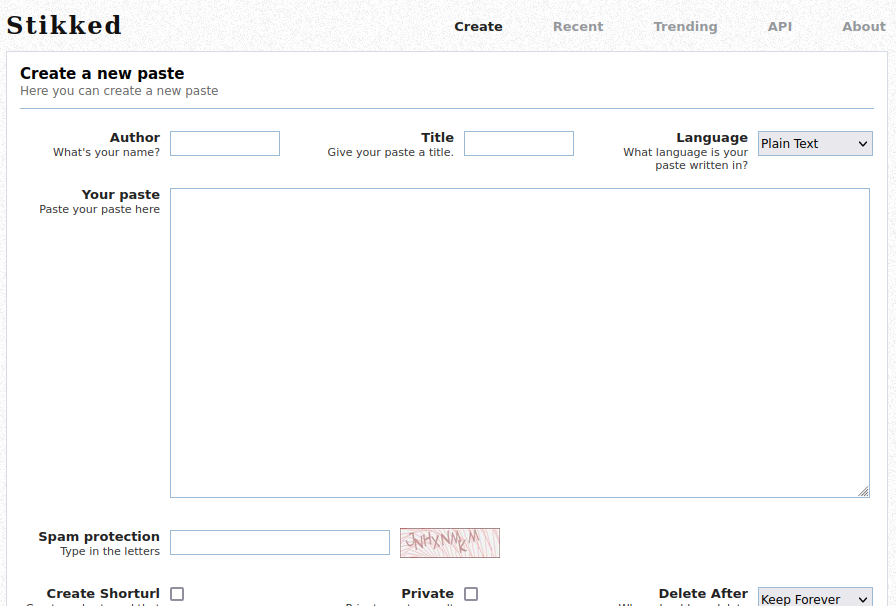Open the Delete After dropdown set to Keep Forever
Viewport: 896px width, 606px height.
coord(812,598)
